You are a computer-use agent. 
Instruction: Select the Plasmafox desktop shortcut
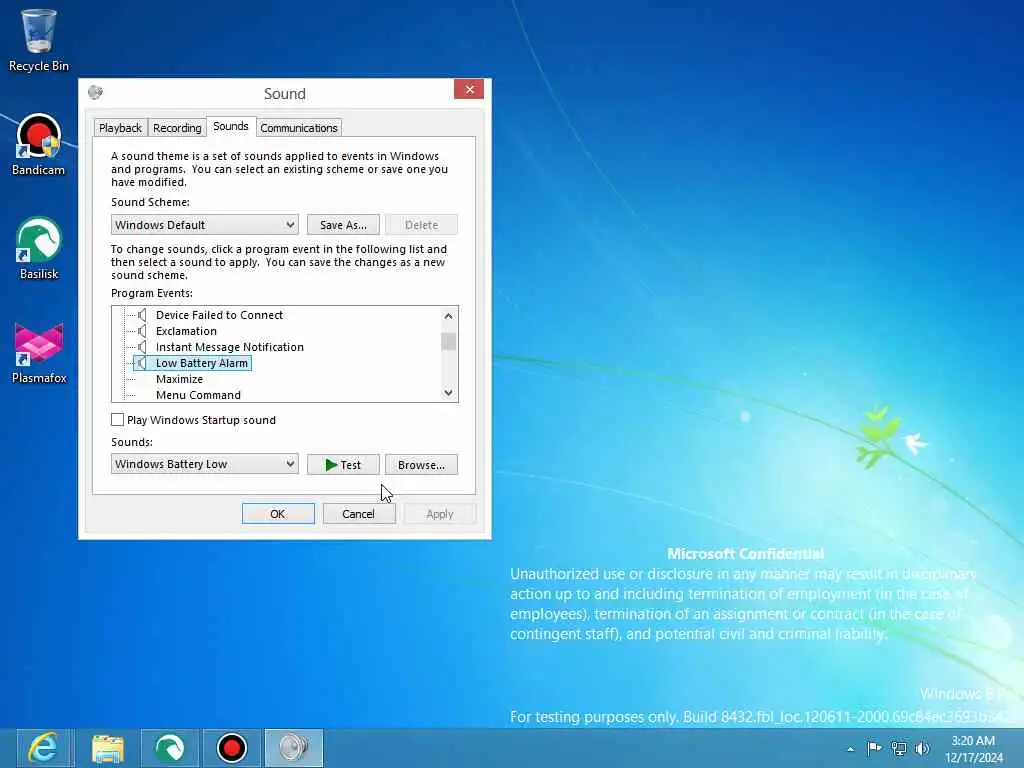pos(39,353)
